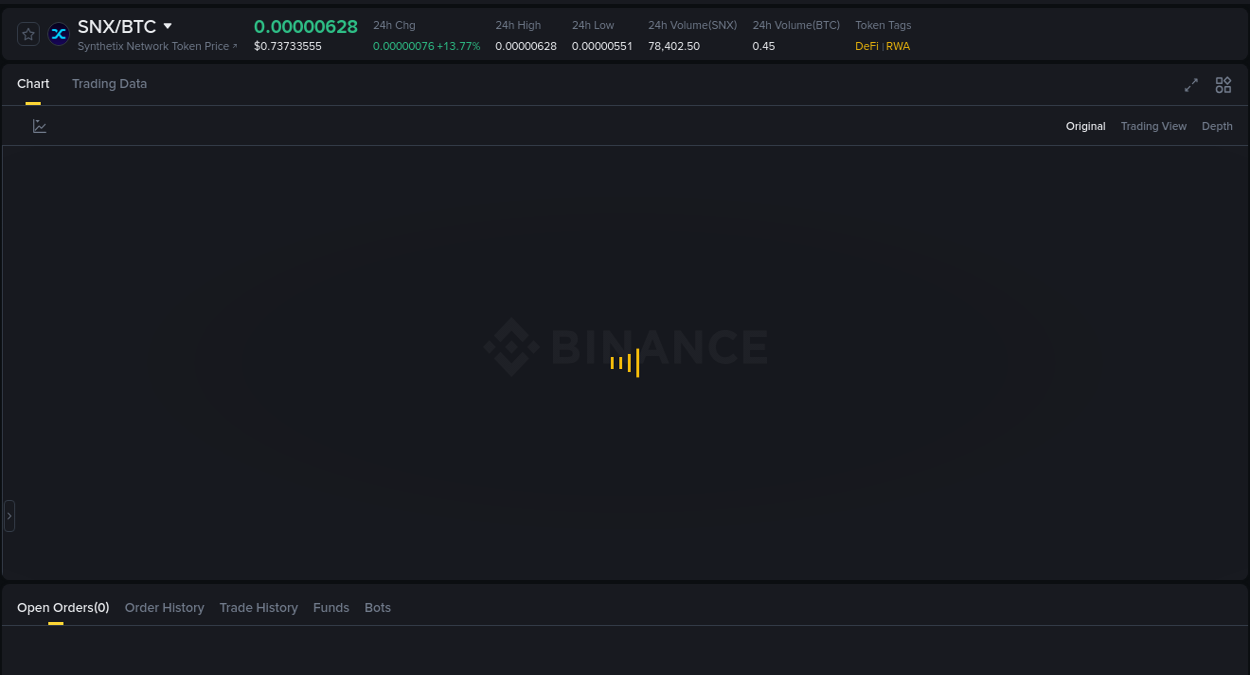Toggle favorite star for SNX/BTC pair
Viewport: 1250px width, 675px height.
pos(27,33)
